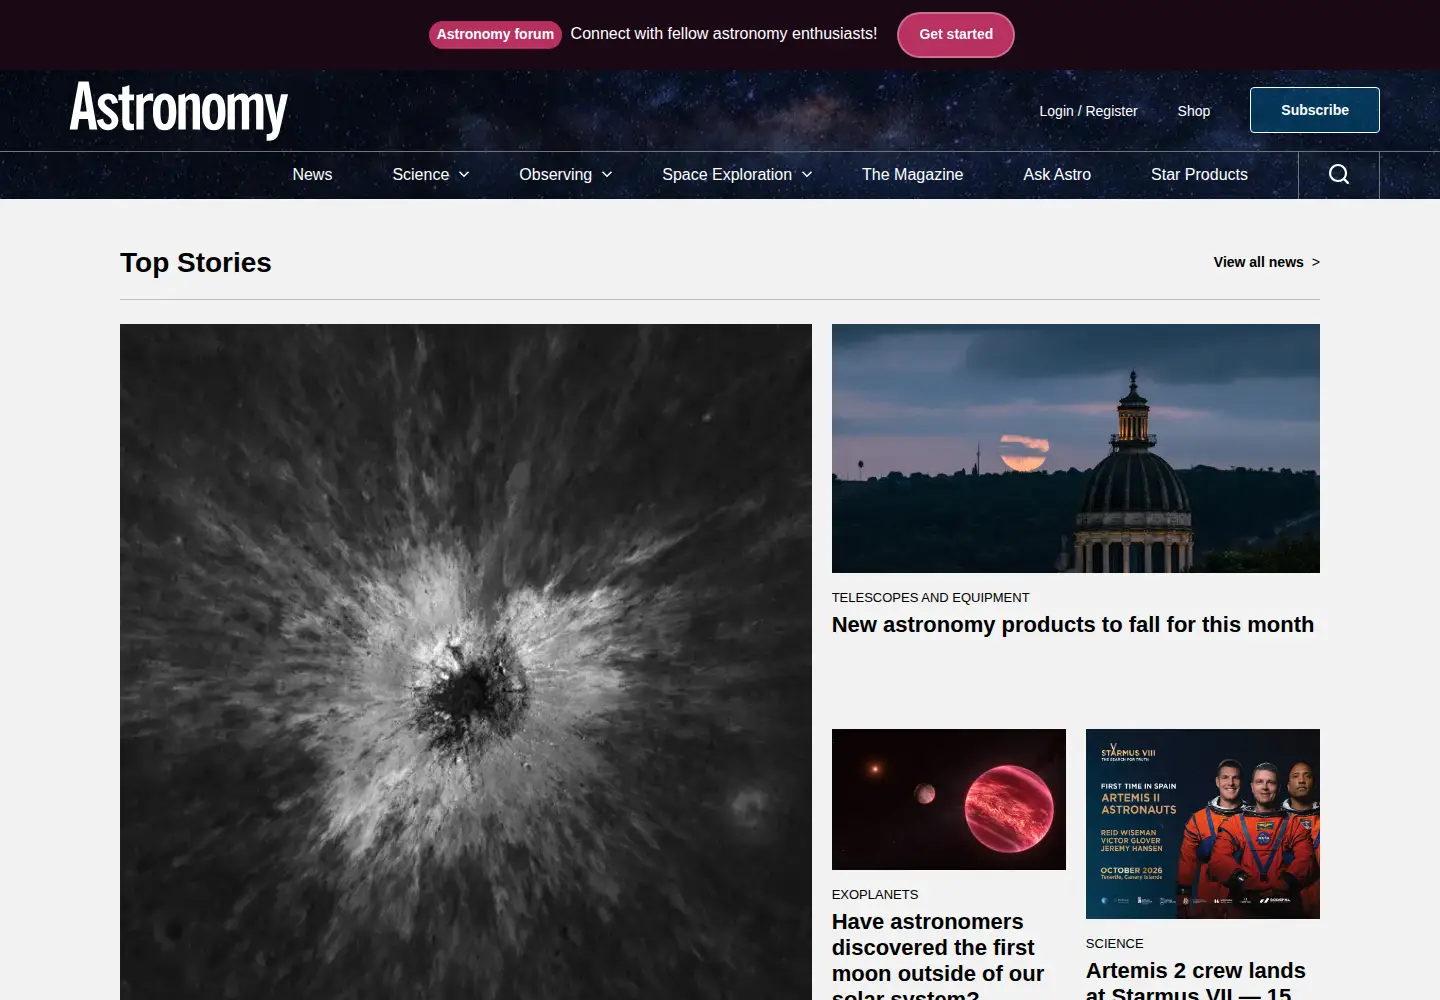Open Star Products page
This screenshot has width=1440, height=1000.
1199,175
